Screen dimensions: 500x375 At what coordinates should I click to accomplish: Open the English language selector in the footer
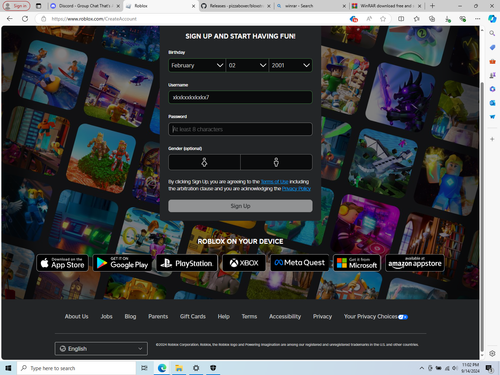(x=101, y=349)
